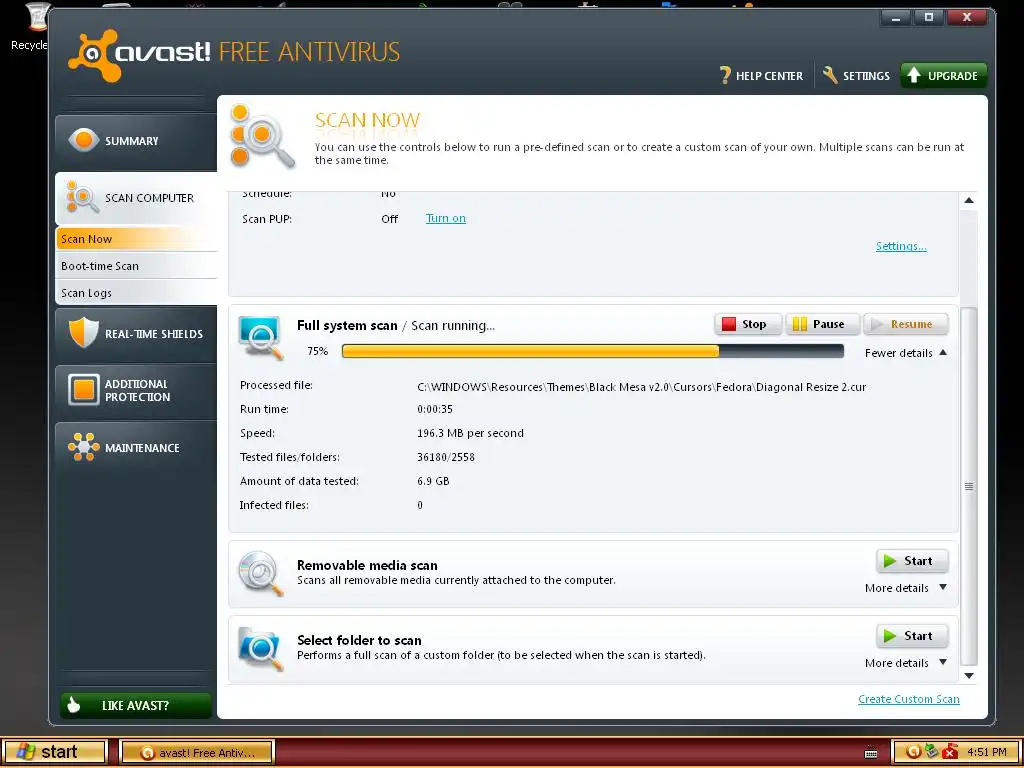The image size is (1024, 768).
Task: Open the Settings... link
Action: point(901,246)
